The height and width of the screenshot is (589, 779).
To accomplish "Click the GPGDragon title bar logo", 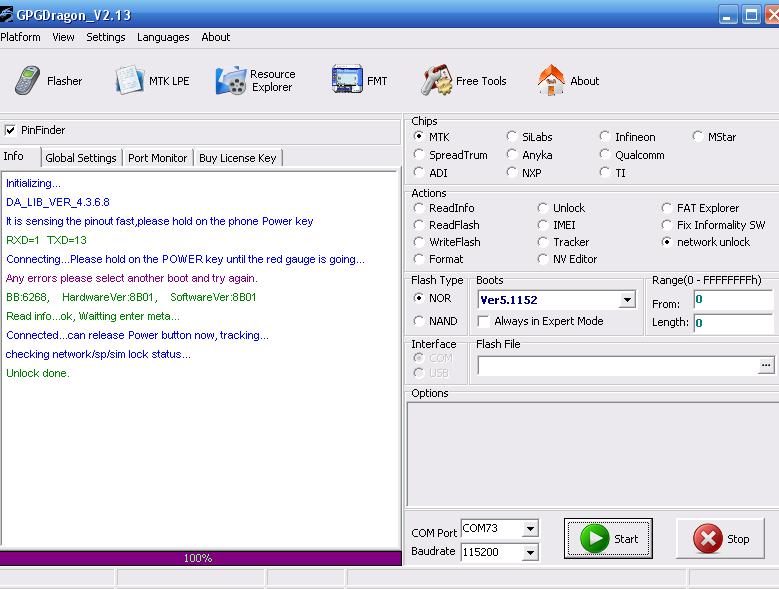I will (6, 14).
